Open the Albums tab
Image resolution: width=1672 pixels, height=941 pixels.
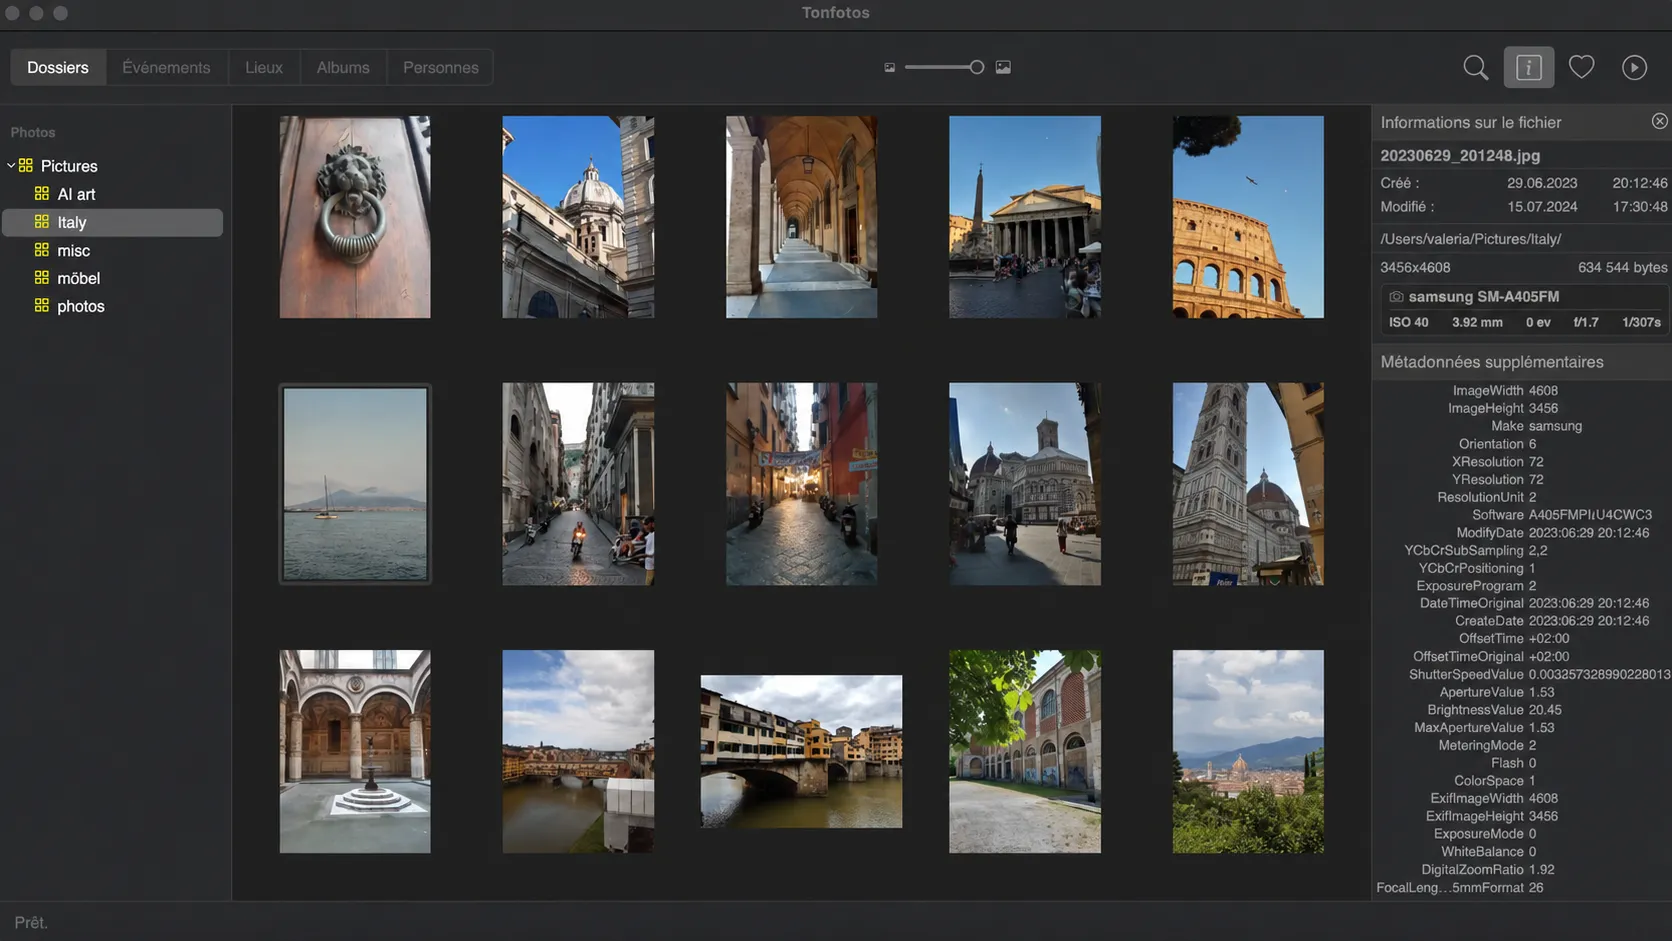click(x=343, y=67)
